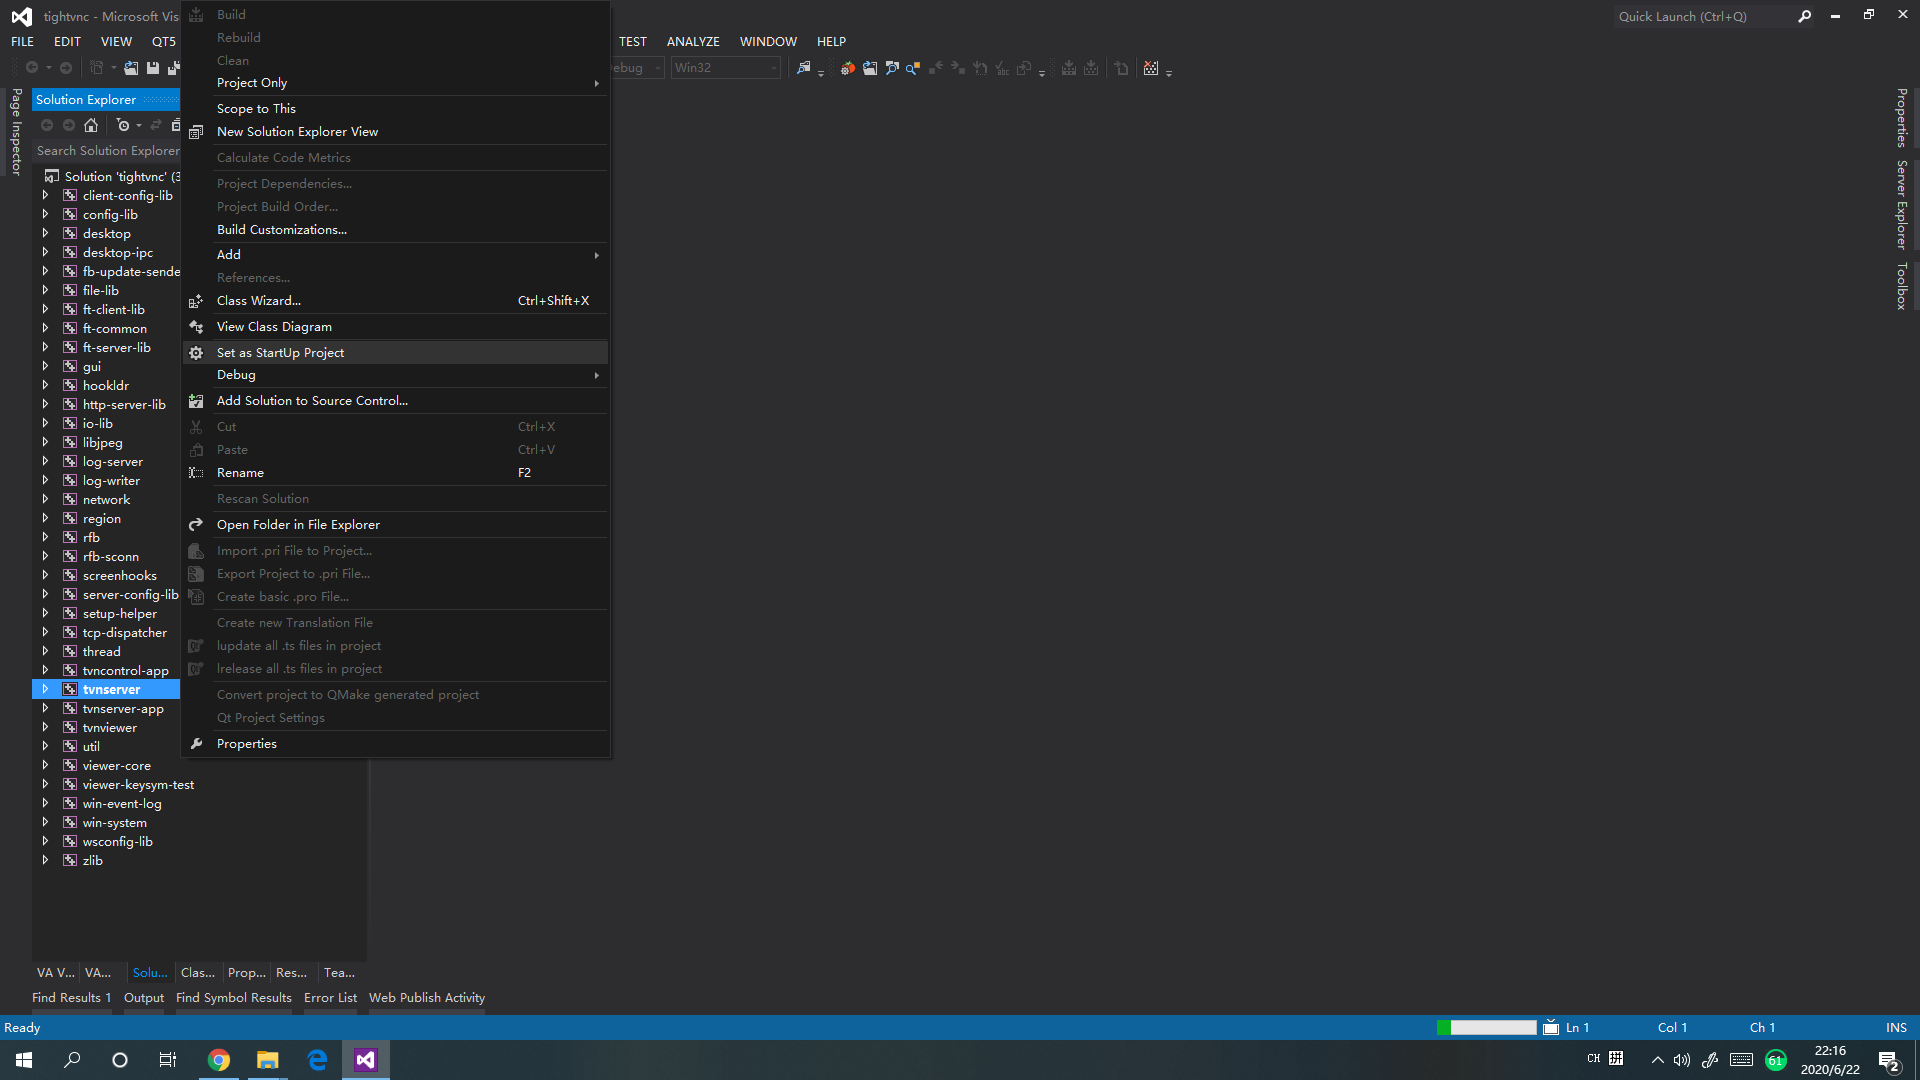1920x1080 pixels.
Task: Switch to the Error List panel
Action: tap(330, 997)
